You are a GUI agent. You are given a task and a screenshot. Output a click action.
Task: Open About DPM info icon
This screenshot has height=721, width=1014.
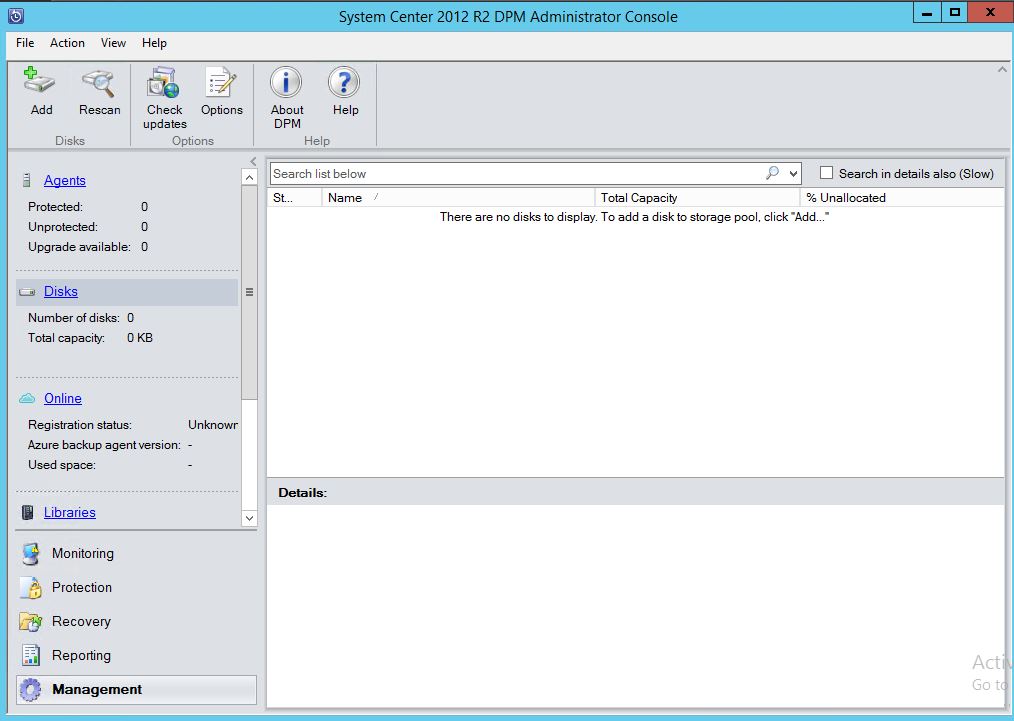click(x=286, y=82)
